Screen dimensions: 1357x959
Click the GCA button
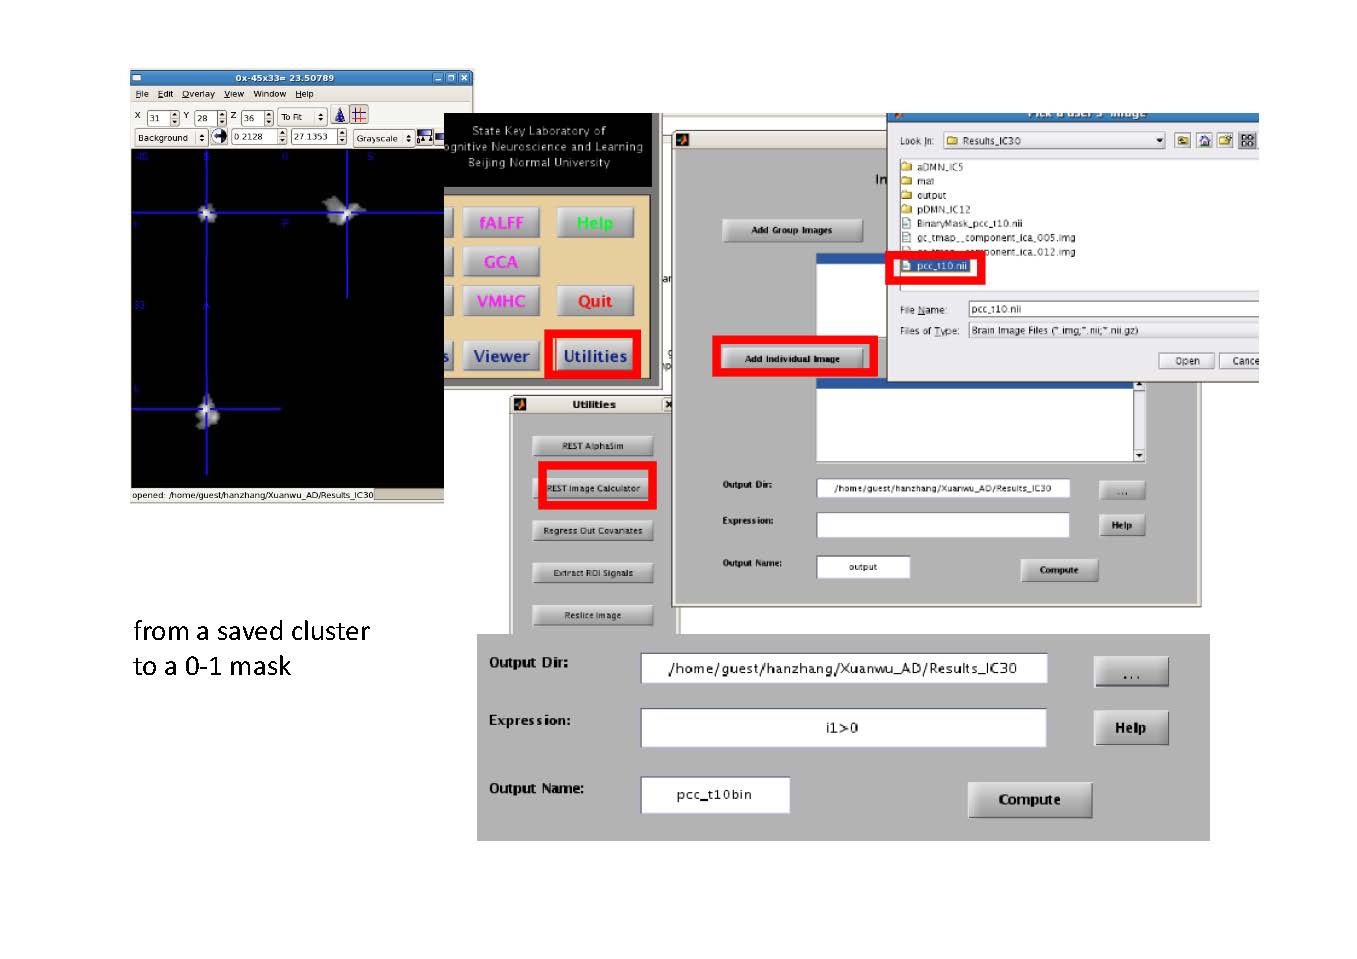click(501, 262)
